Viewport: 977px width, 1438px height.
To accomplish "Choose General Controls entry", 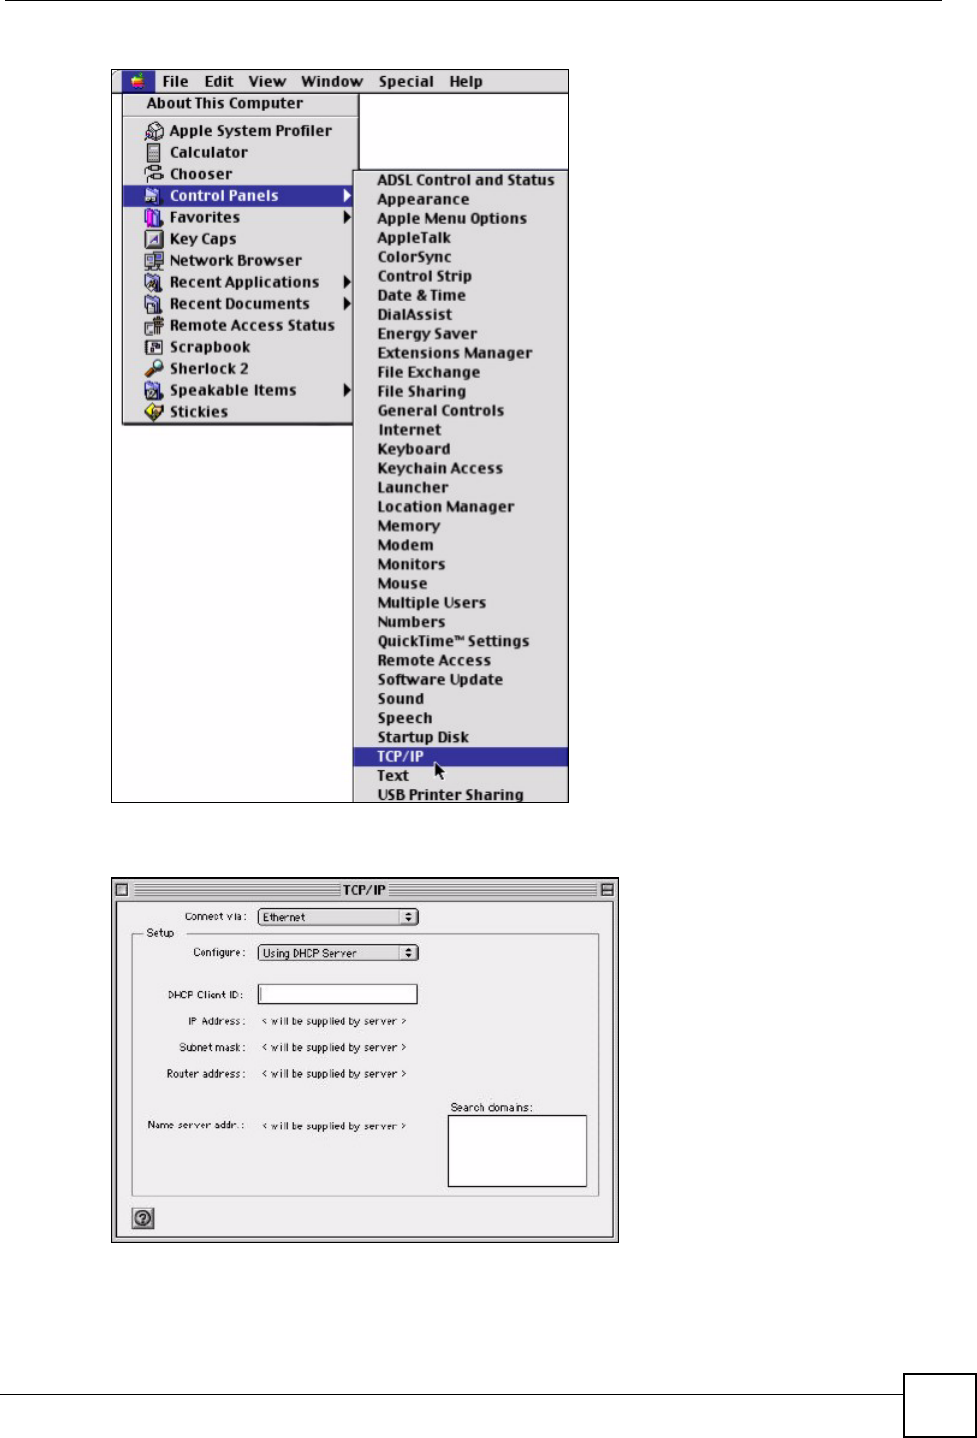I will coord(440,411).
